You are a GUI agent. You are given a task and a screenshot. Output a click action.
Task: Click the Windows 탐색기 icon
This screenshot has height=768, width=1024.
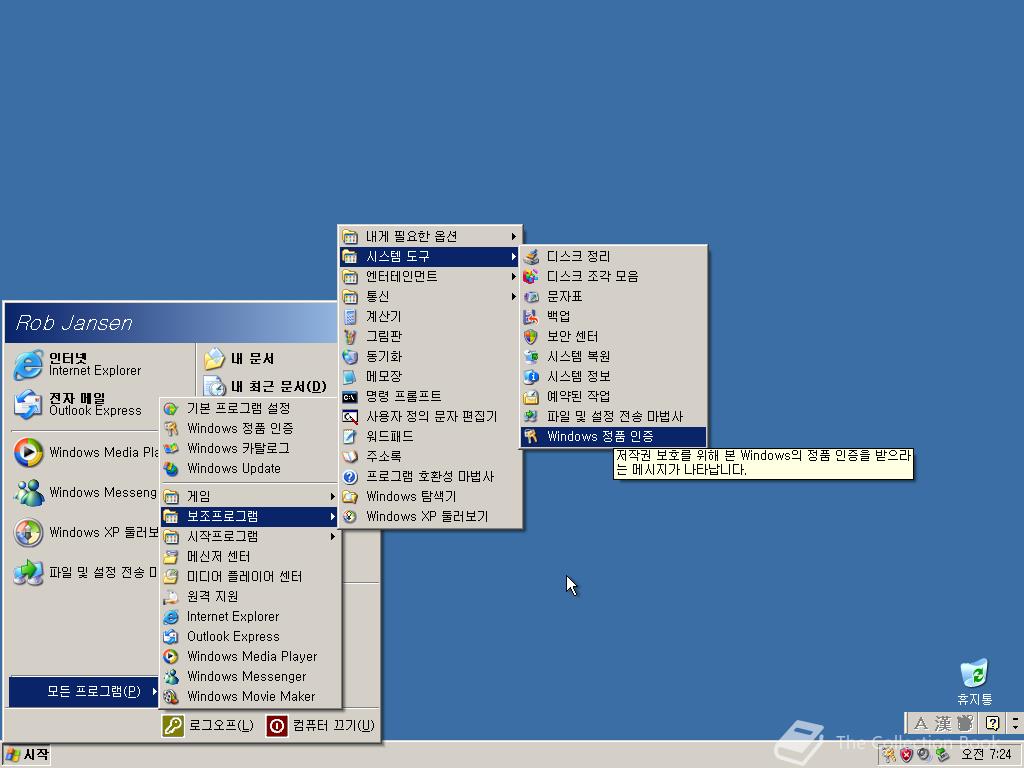point(350,496)
